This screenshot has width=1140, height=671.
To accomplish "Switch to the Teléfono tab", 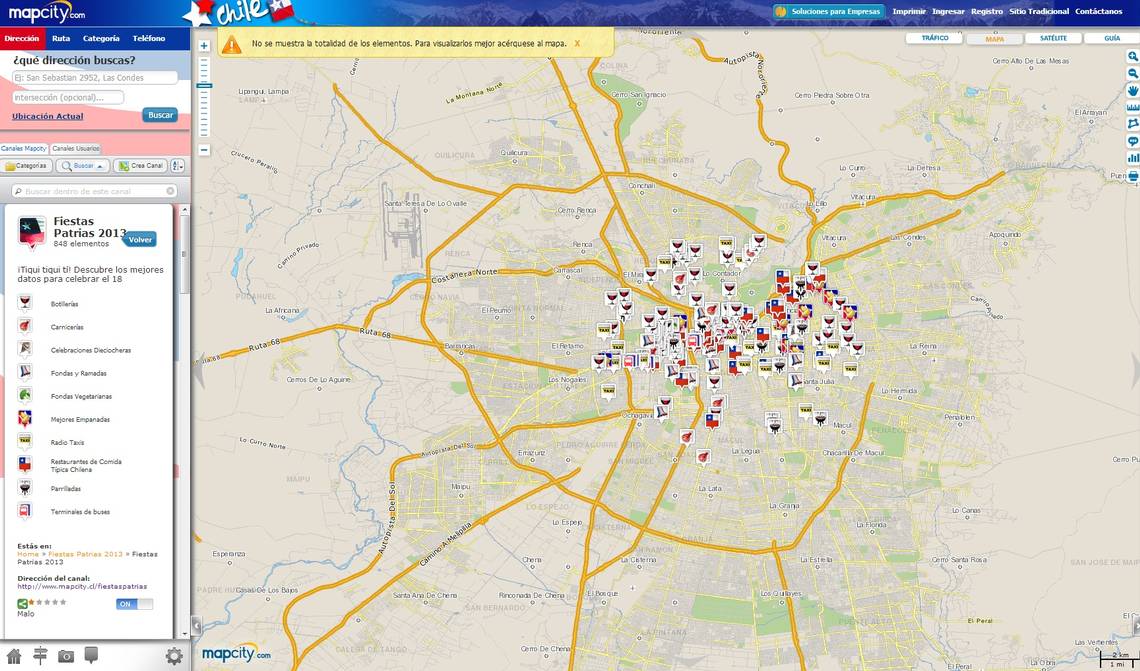I will [x=149, y=39].
